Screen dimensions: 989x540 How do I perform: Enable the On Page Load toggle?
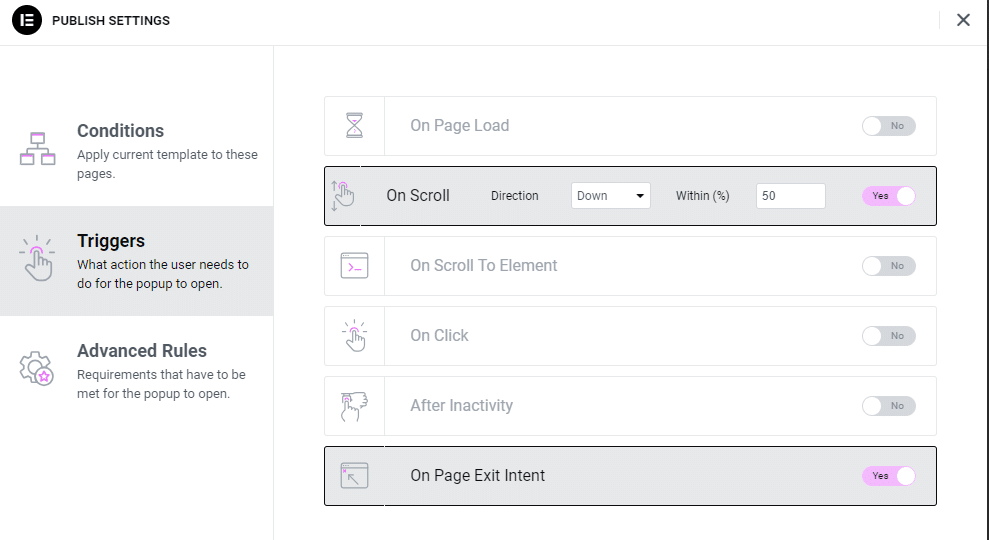889,126
